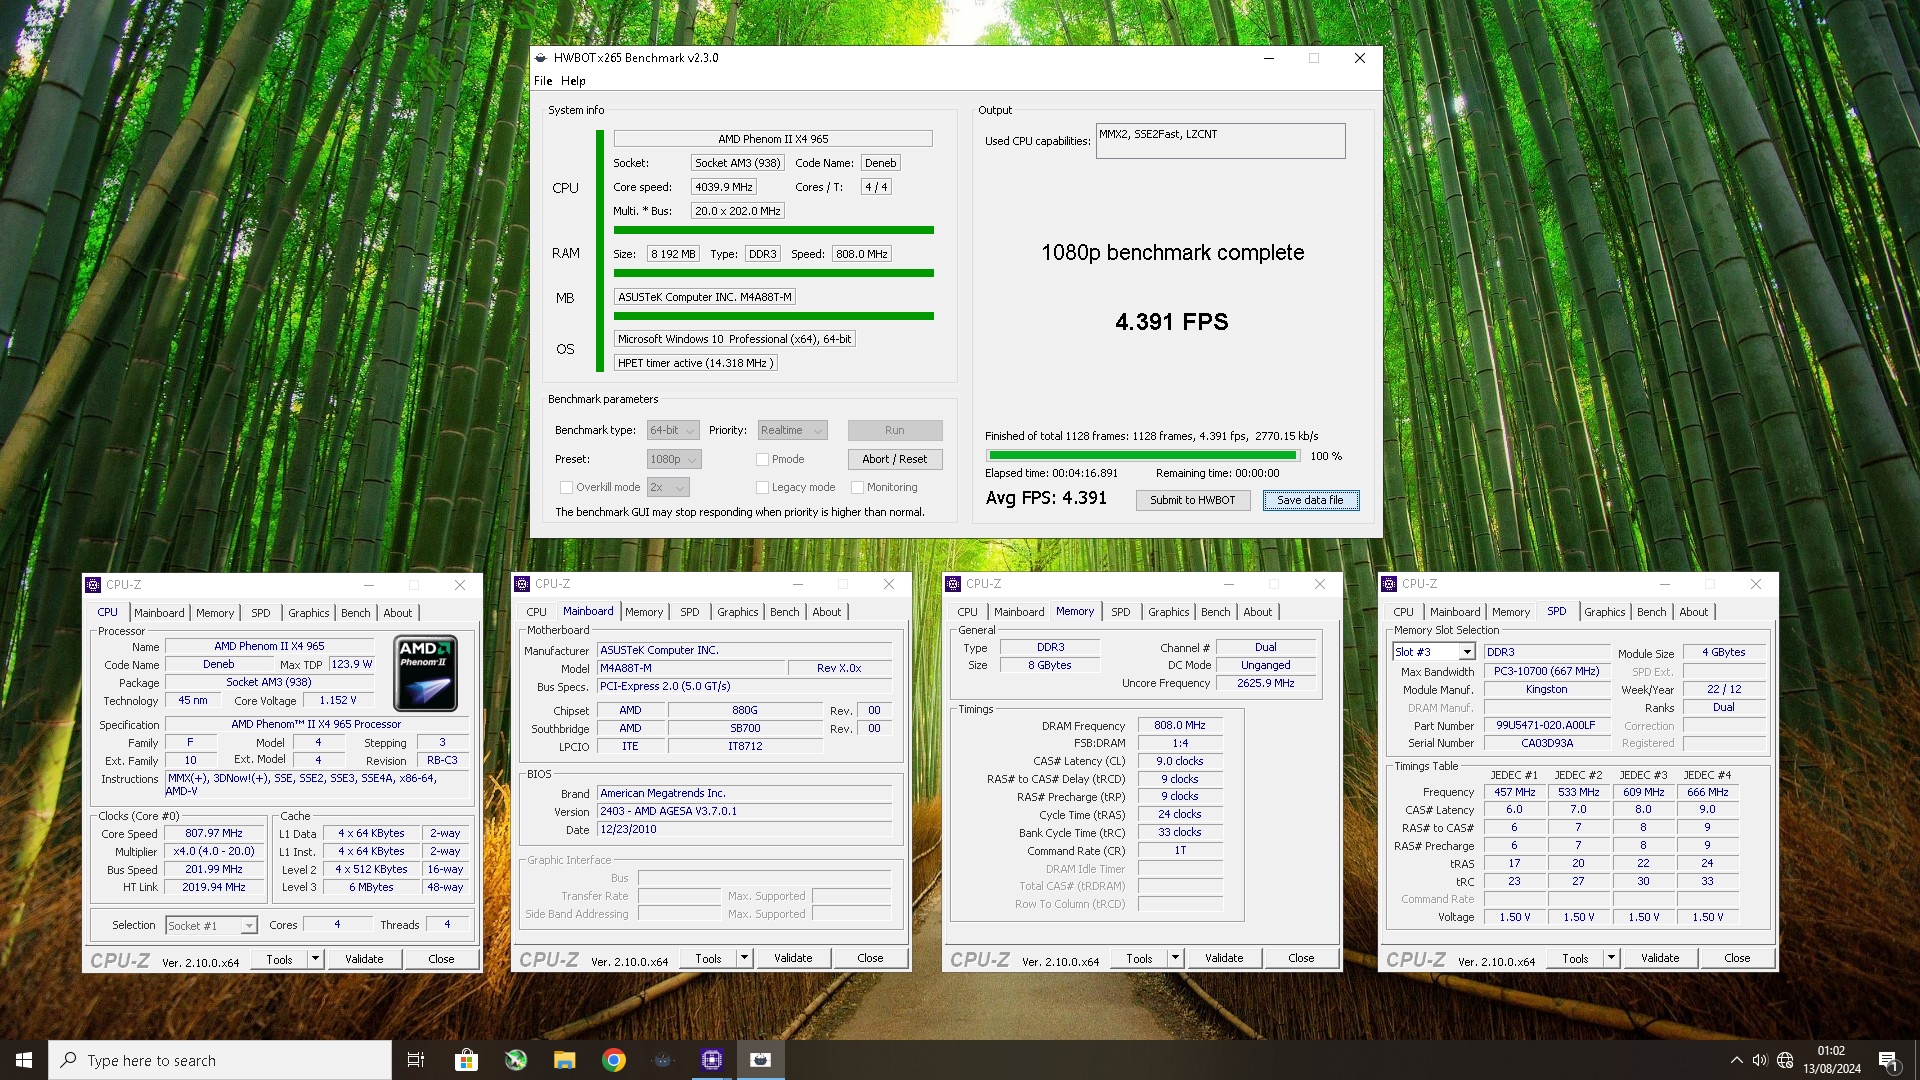Expand Tools arrow in CPU-Z Memory window
The image size is (1920, 1080).
click(x=1175, y=958)
